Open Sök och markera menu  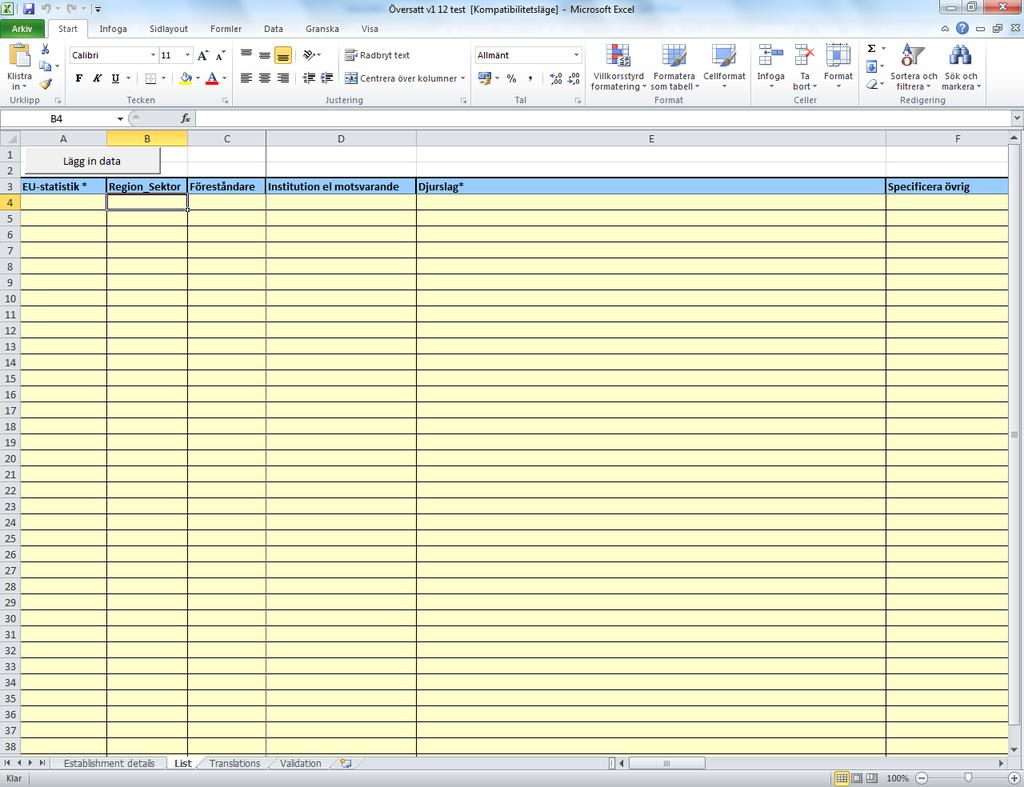tap(960, 67)
